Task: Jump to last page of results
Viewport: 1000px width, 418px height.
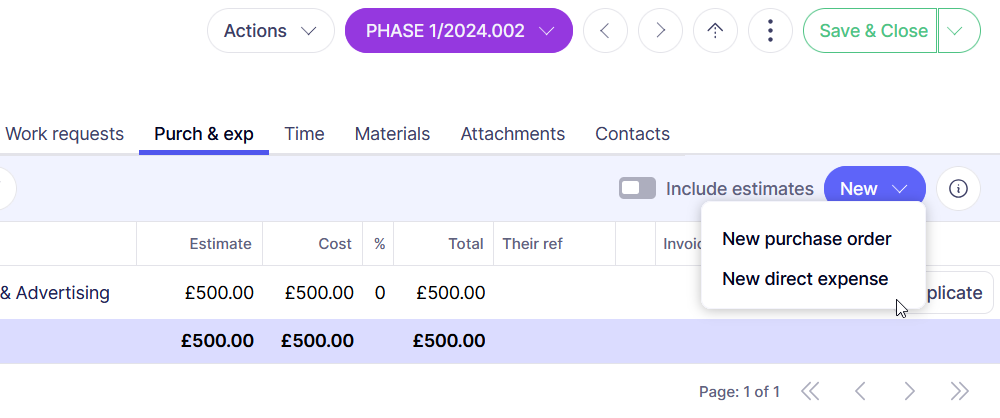Action: (x=960, y=391)
